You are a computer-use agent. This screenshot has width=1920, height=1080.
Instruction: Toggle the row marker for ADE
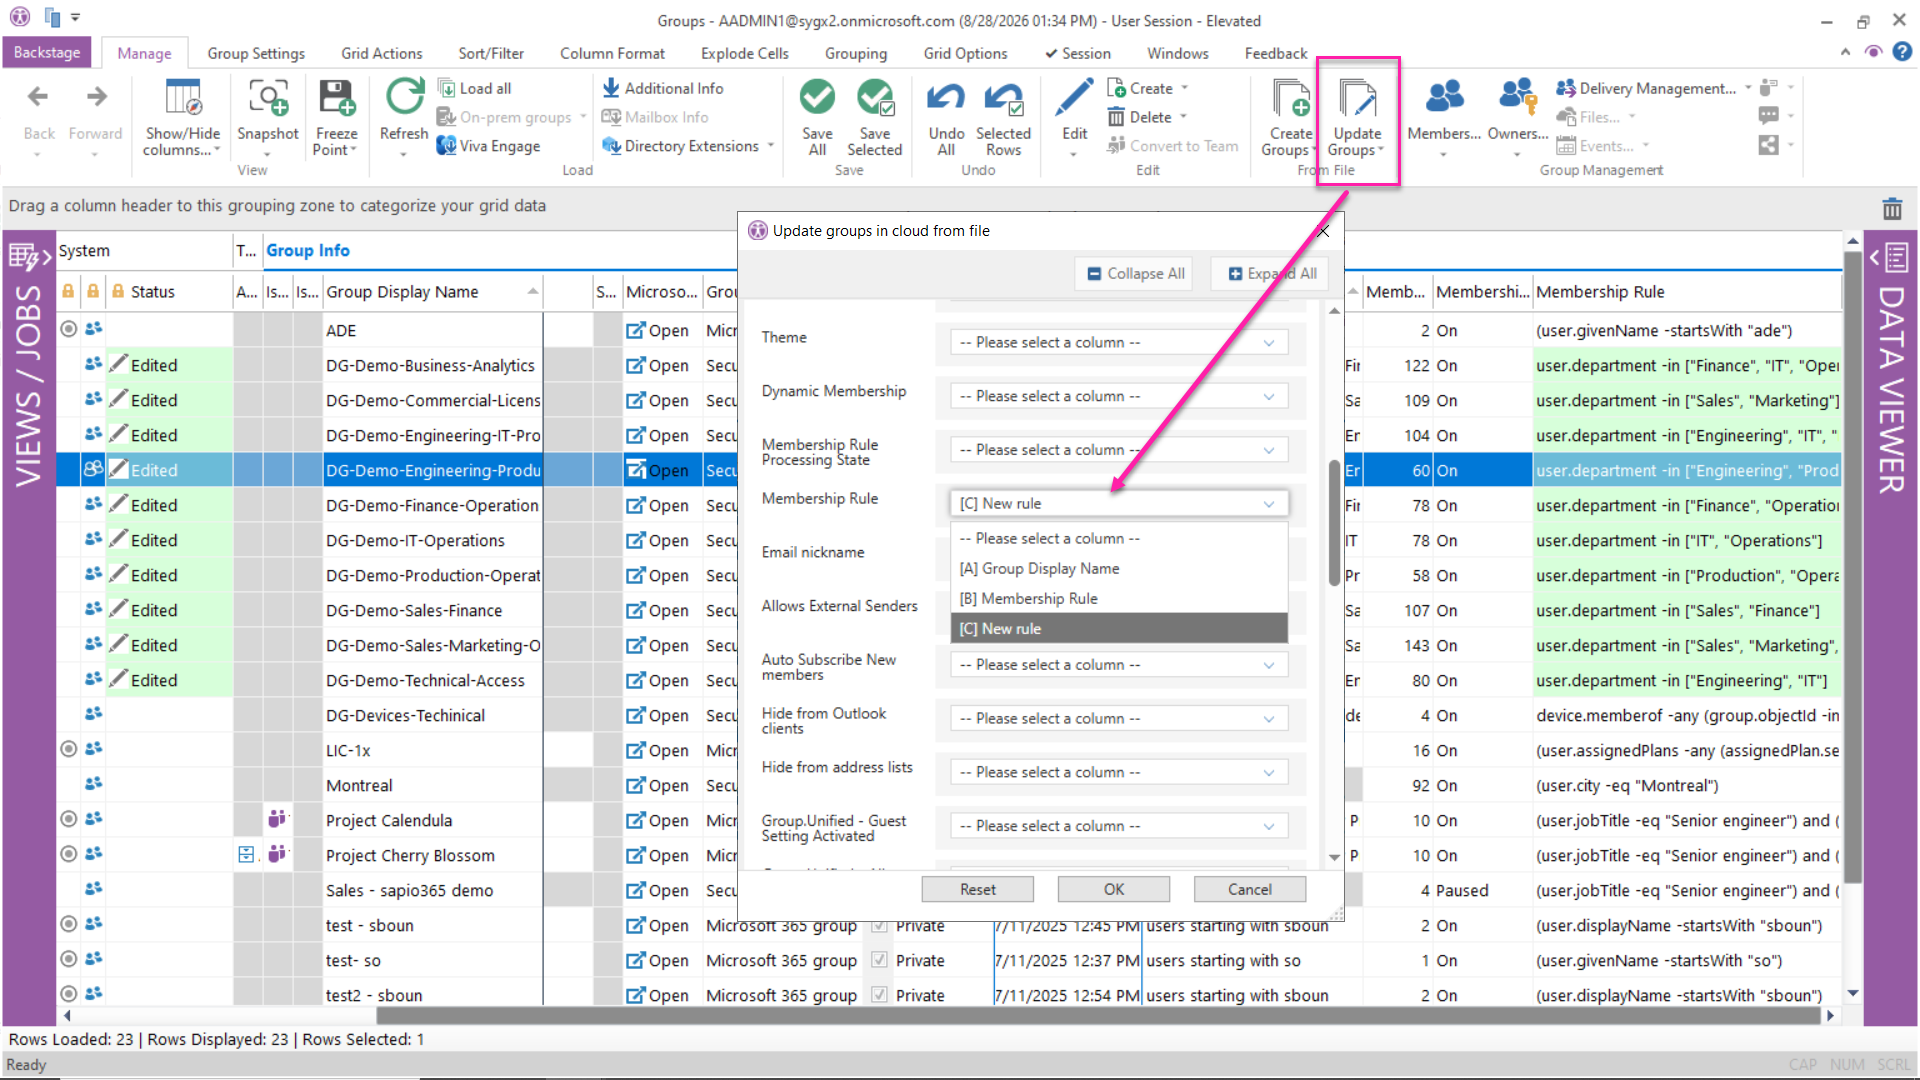point(68,328)
